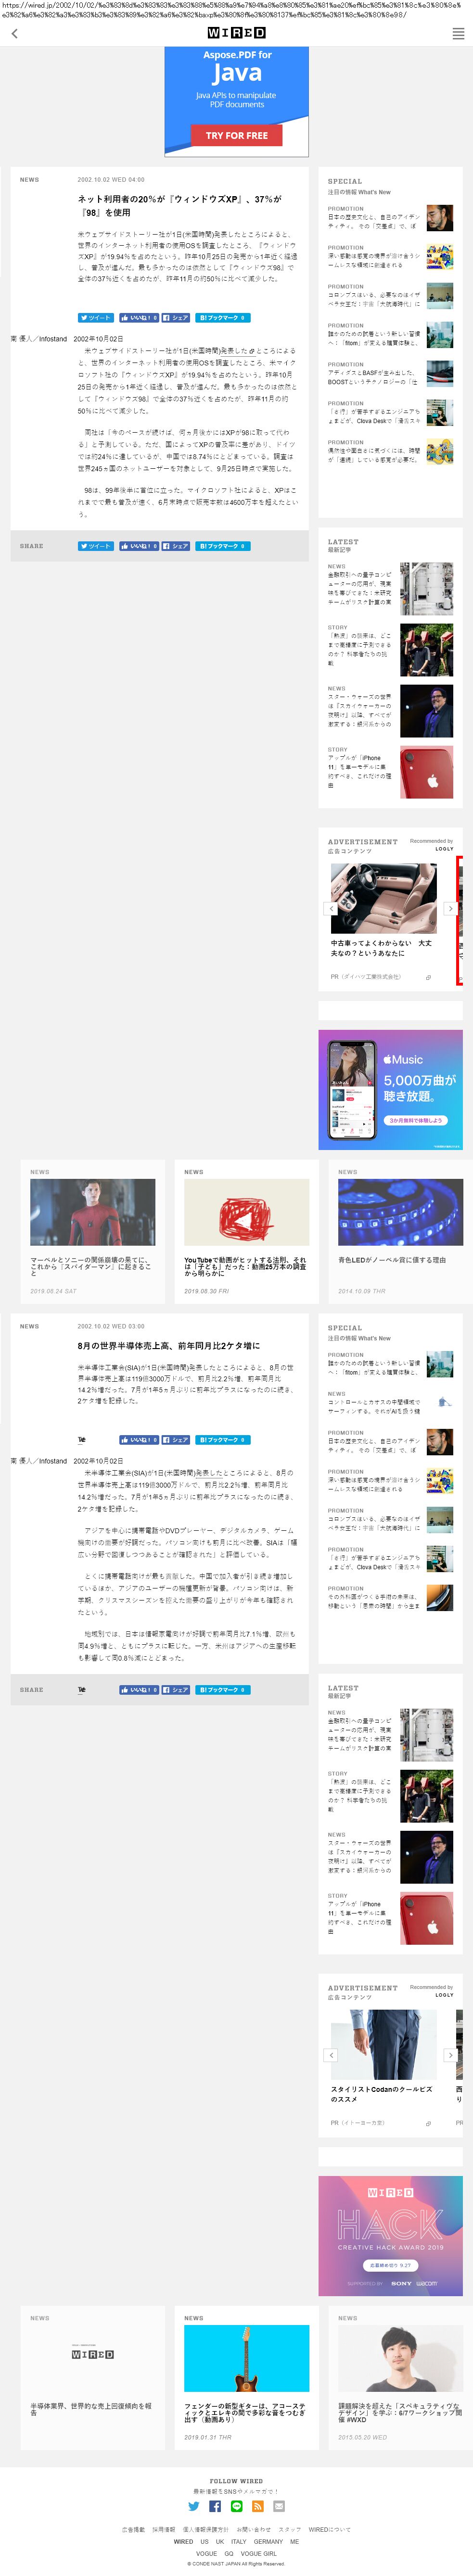
Task: Click the WIRED Creative Hack Award 2019 banner
Action: (390, 2235)
